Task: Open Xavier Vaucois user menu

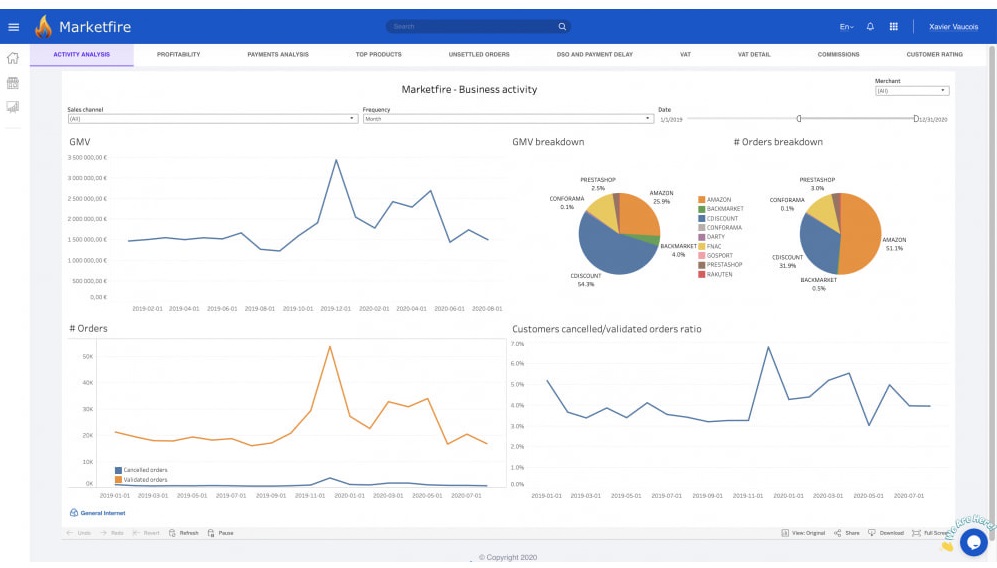Action: 953,27
